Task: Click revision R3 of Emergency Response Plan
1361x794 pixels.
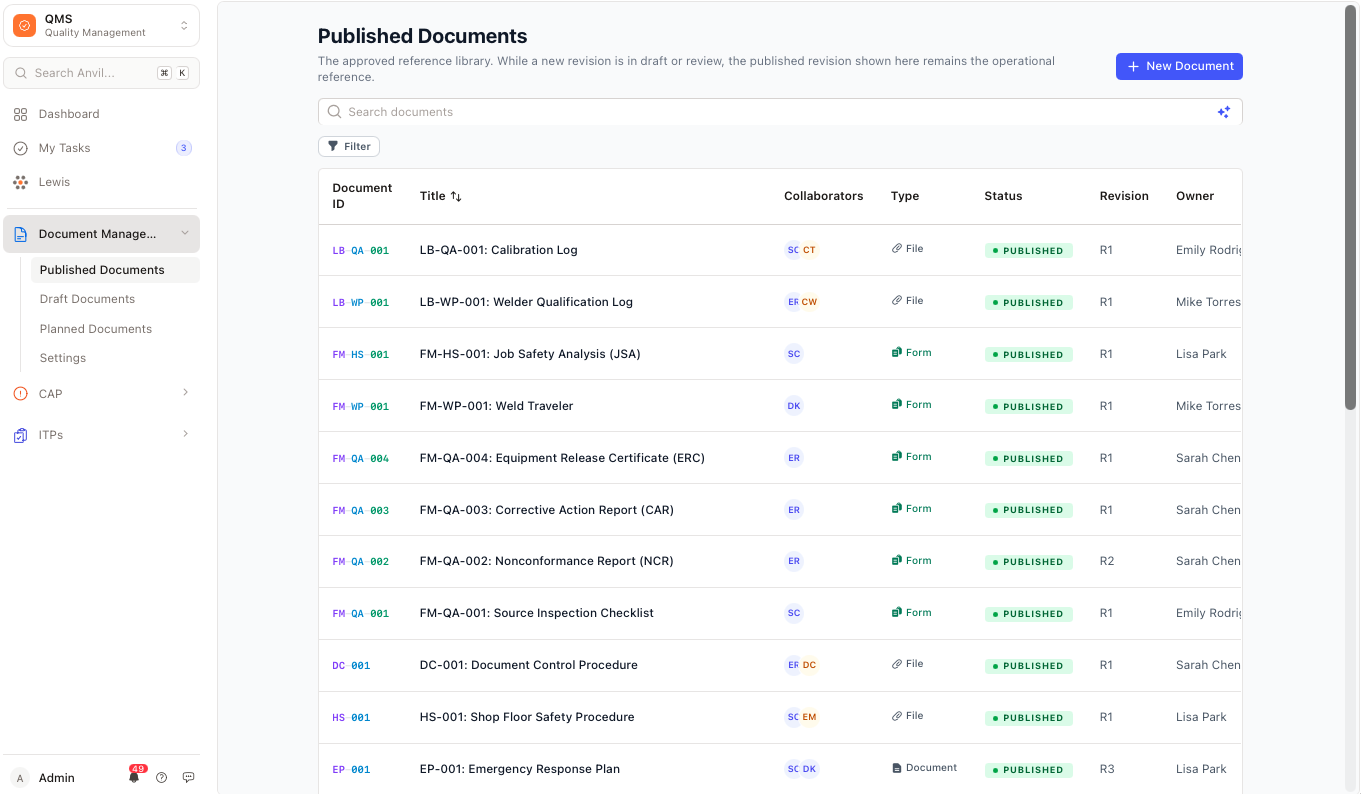Action: point(1107,769)
